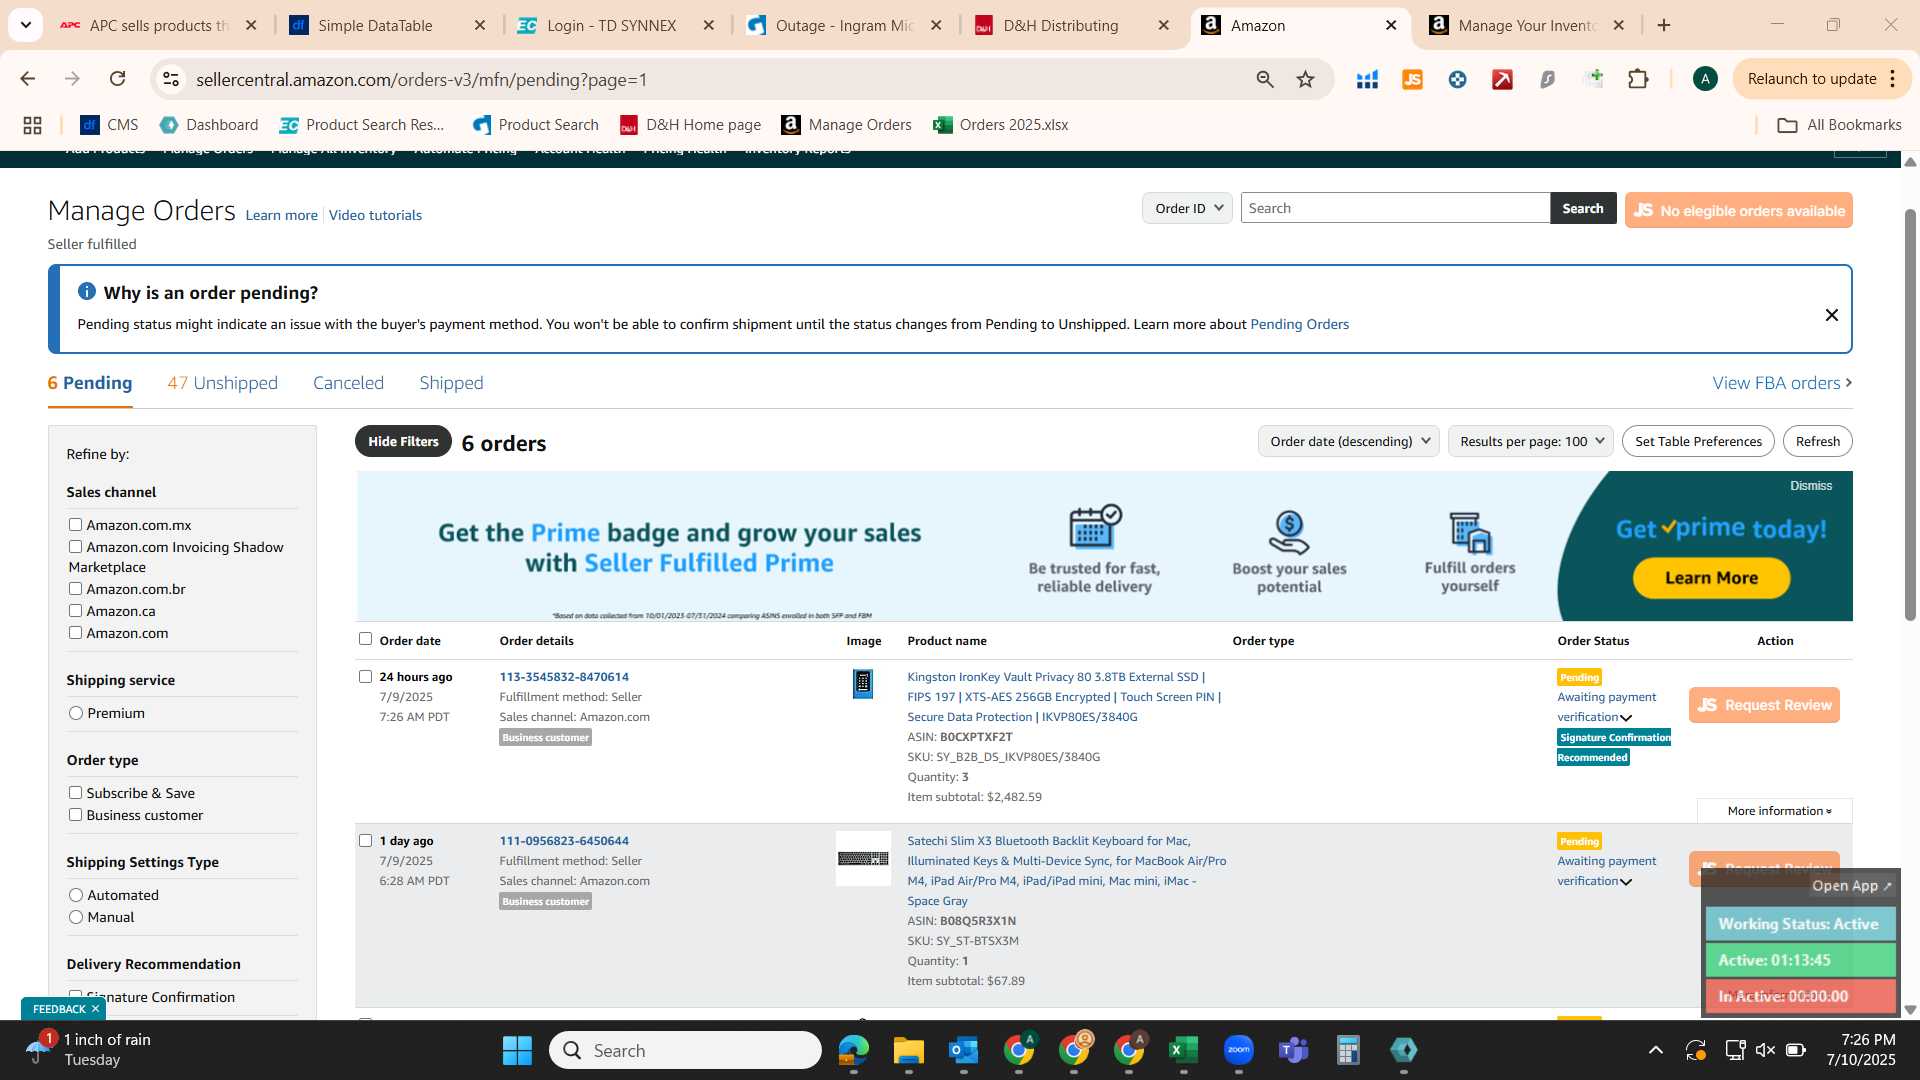Show hidden system tray icons

click(x=1656, y=1050)
